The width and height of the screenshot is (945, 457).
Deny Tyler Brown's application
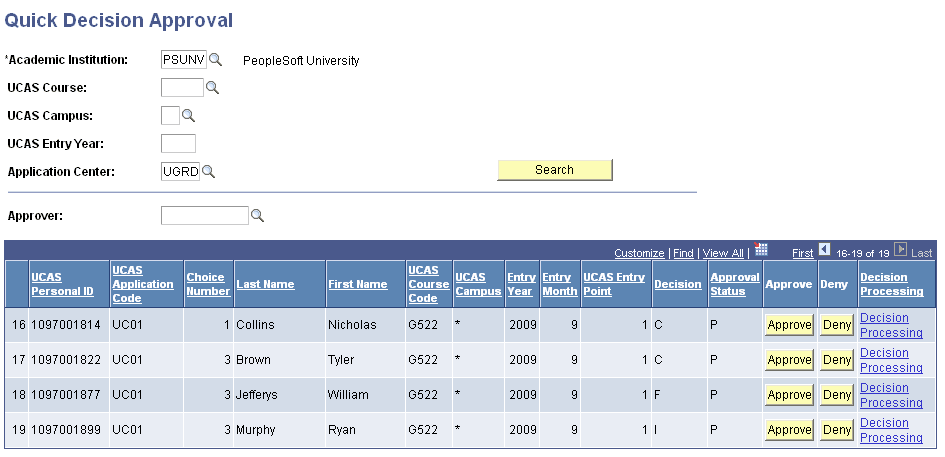[x=836, y=360]
